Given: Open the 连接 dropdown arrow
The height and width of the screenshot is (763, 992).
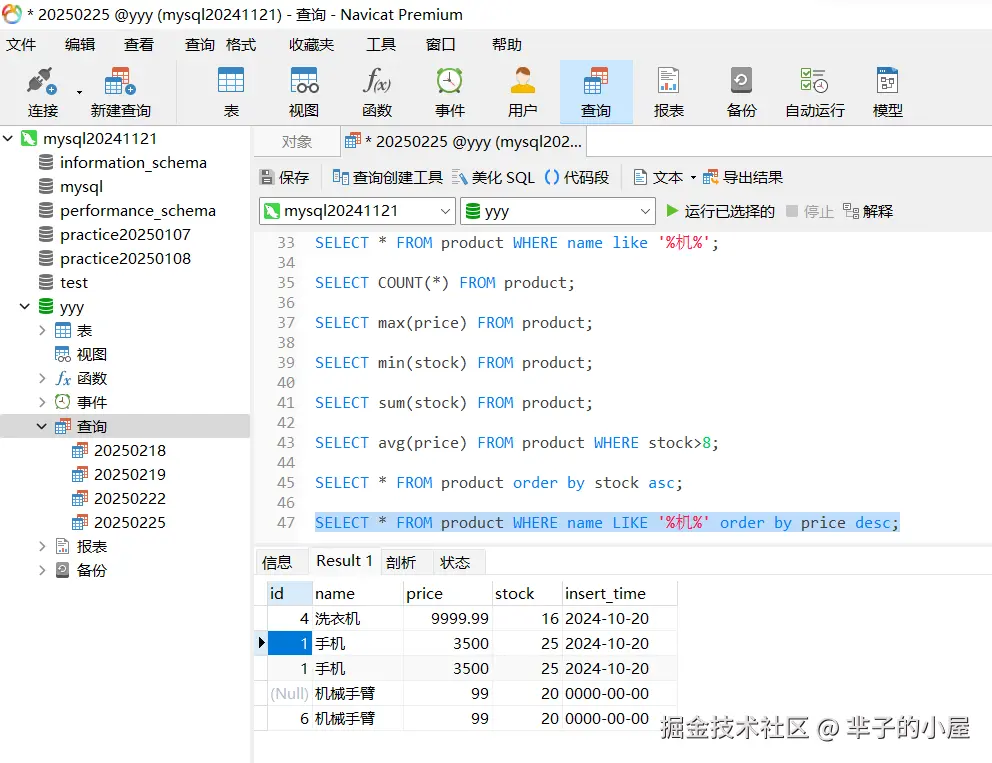Looking at the screenshot, I should point(79,92).
